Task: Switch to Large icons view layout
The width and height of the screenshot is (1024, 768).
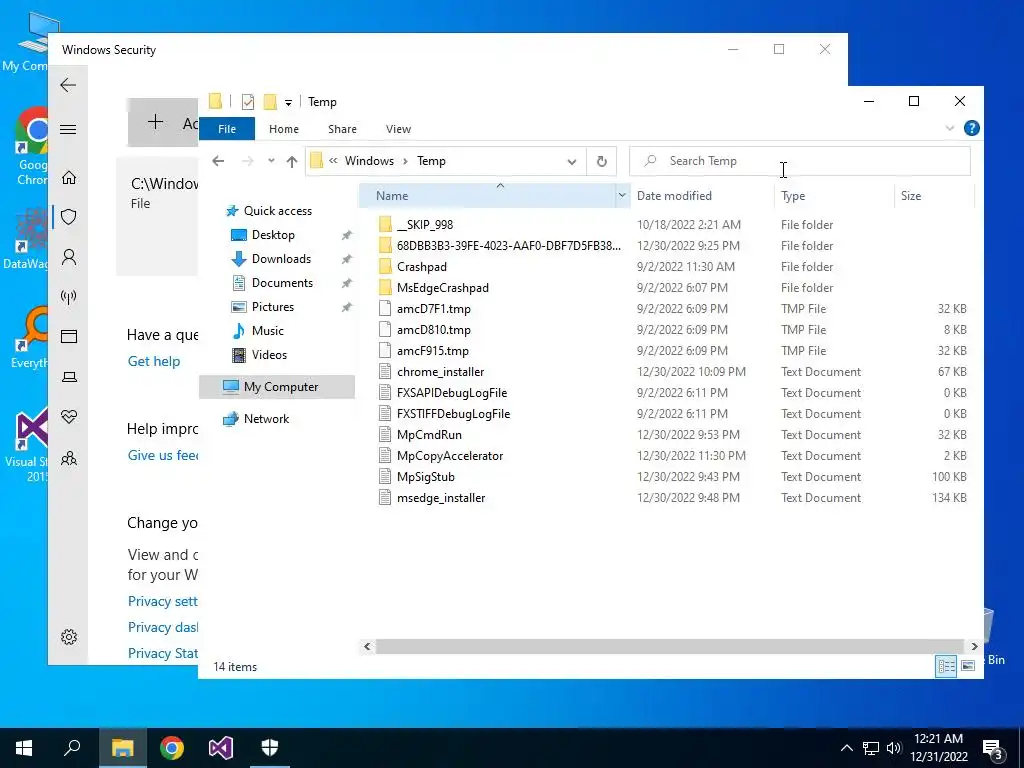Action: pyautogui.click(x=968, y=666)
